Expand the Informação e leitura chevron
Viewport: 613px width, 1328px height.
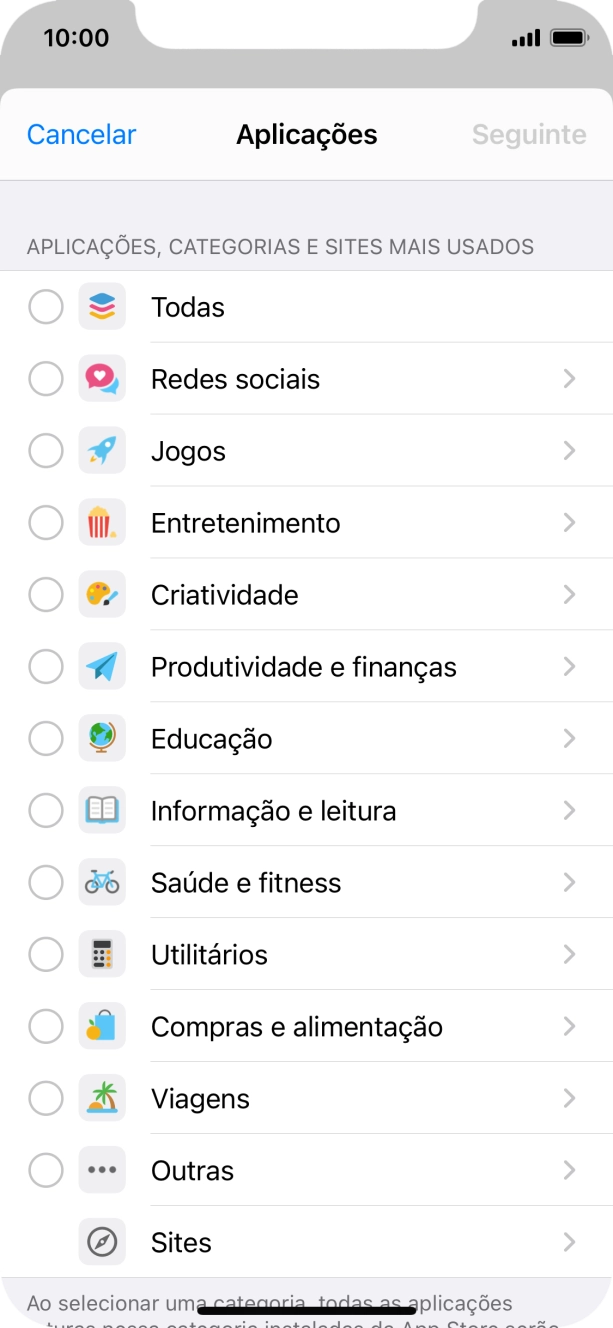pos(569,811)
